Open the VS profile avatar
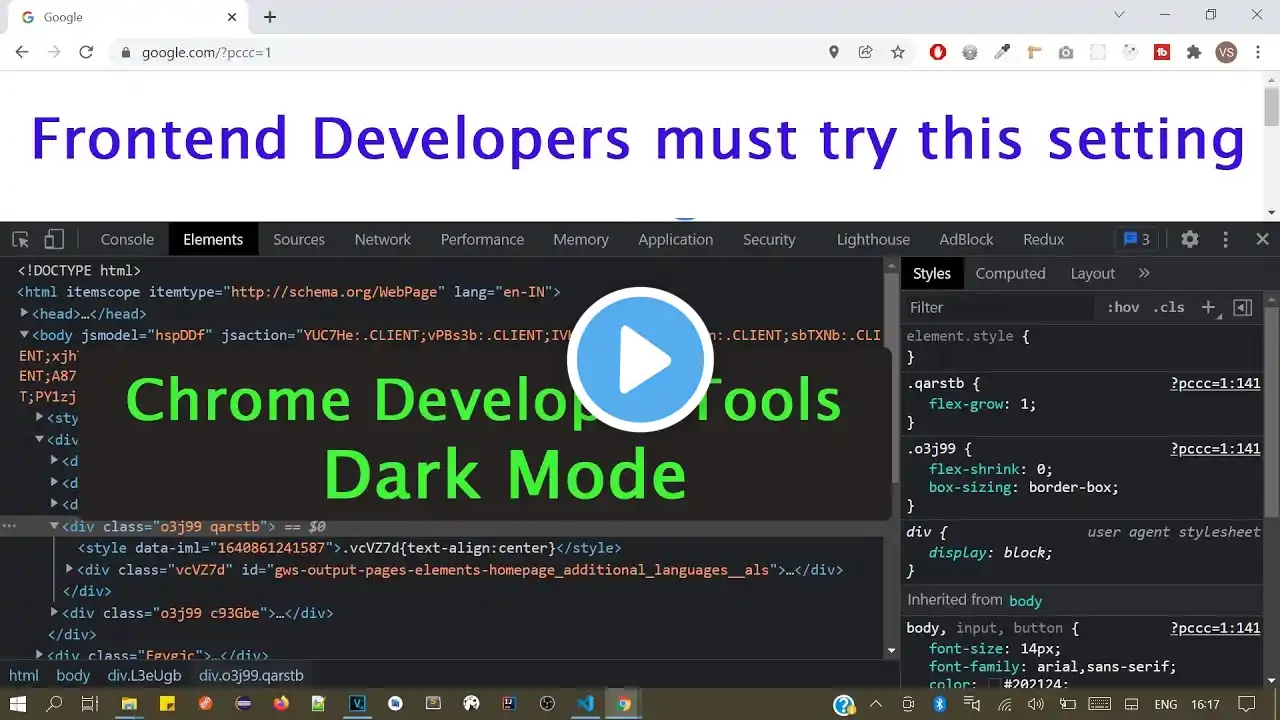The height and width of the screenshot is (720, 1280). 1227,52
